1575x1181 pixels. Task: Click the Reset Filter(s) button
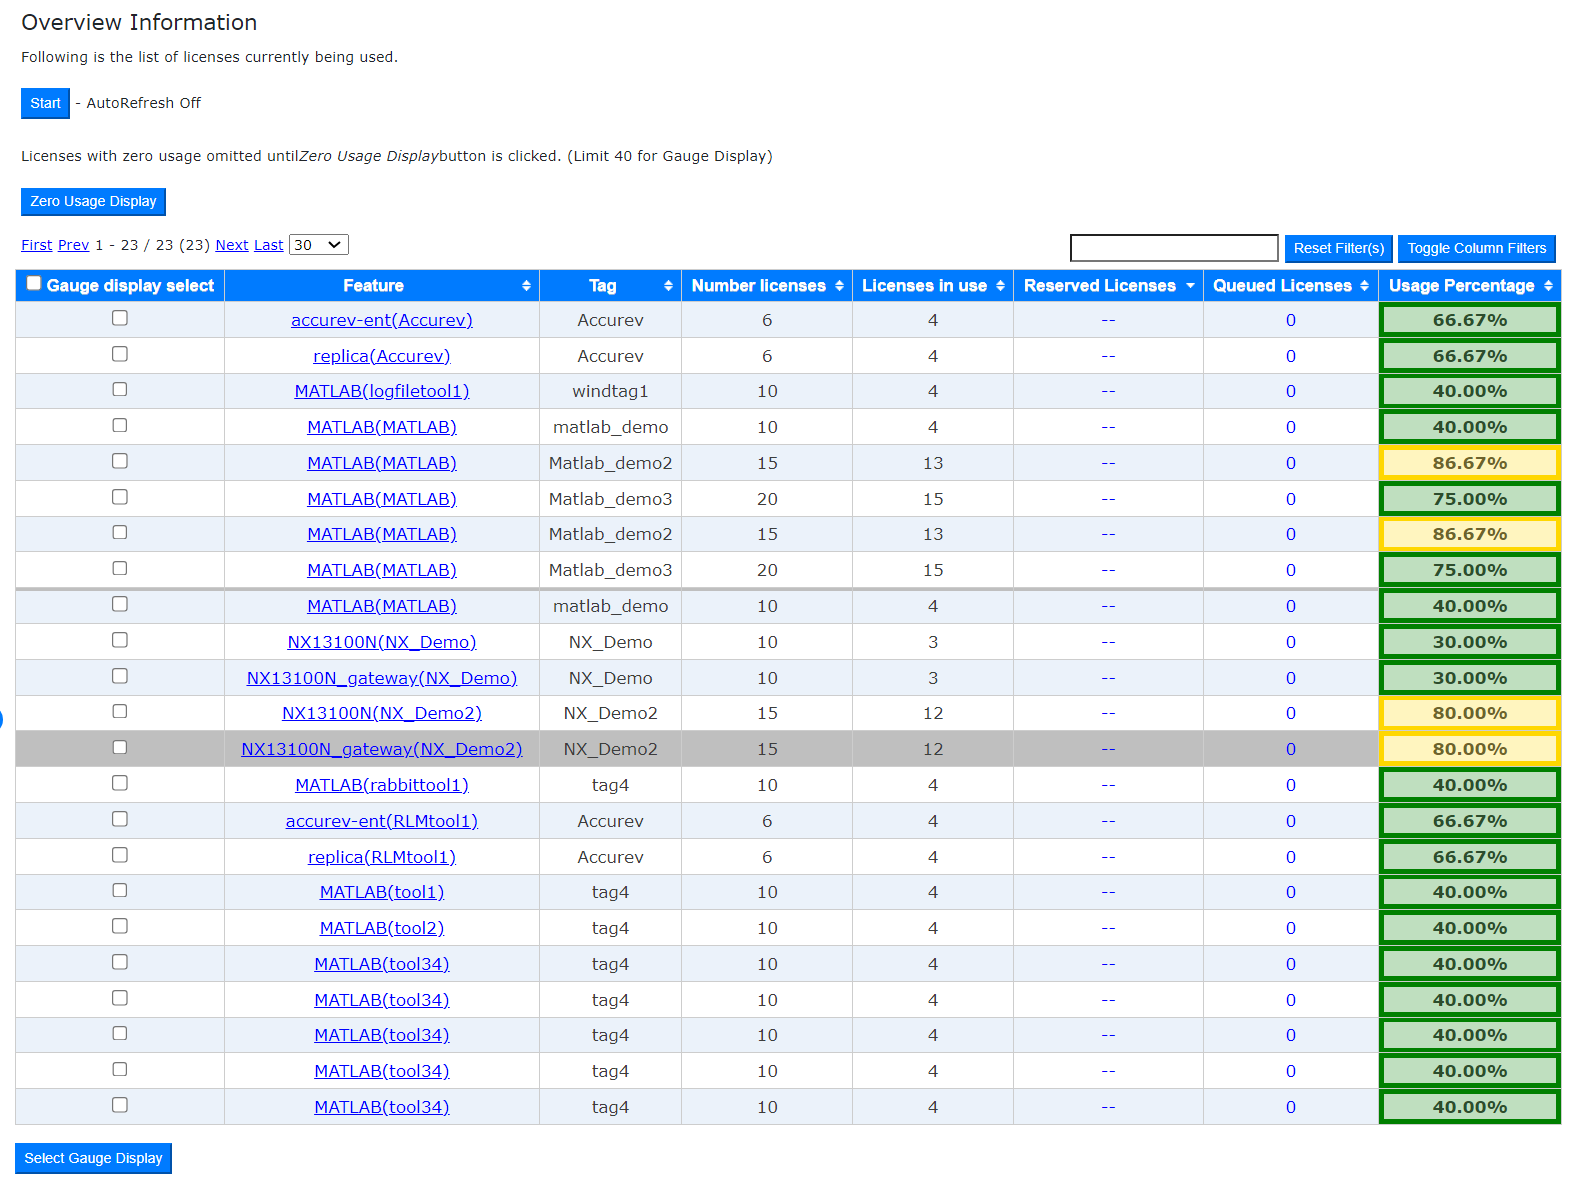[x=1339, y=248]
